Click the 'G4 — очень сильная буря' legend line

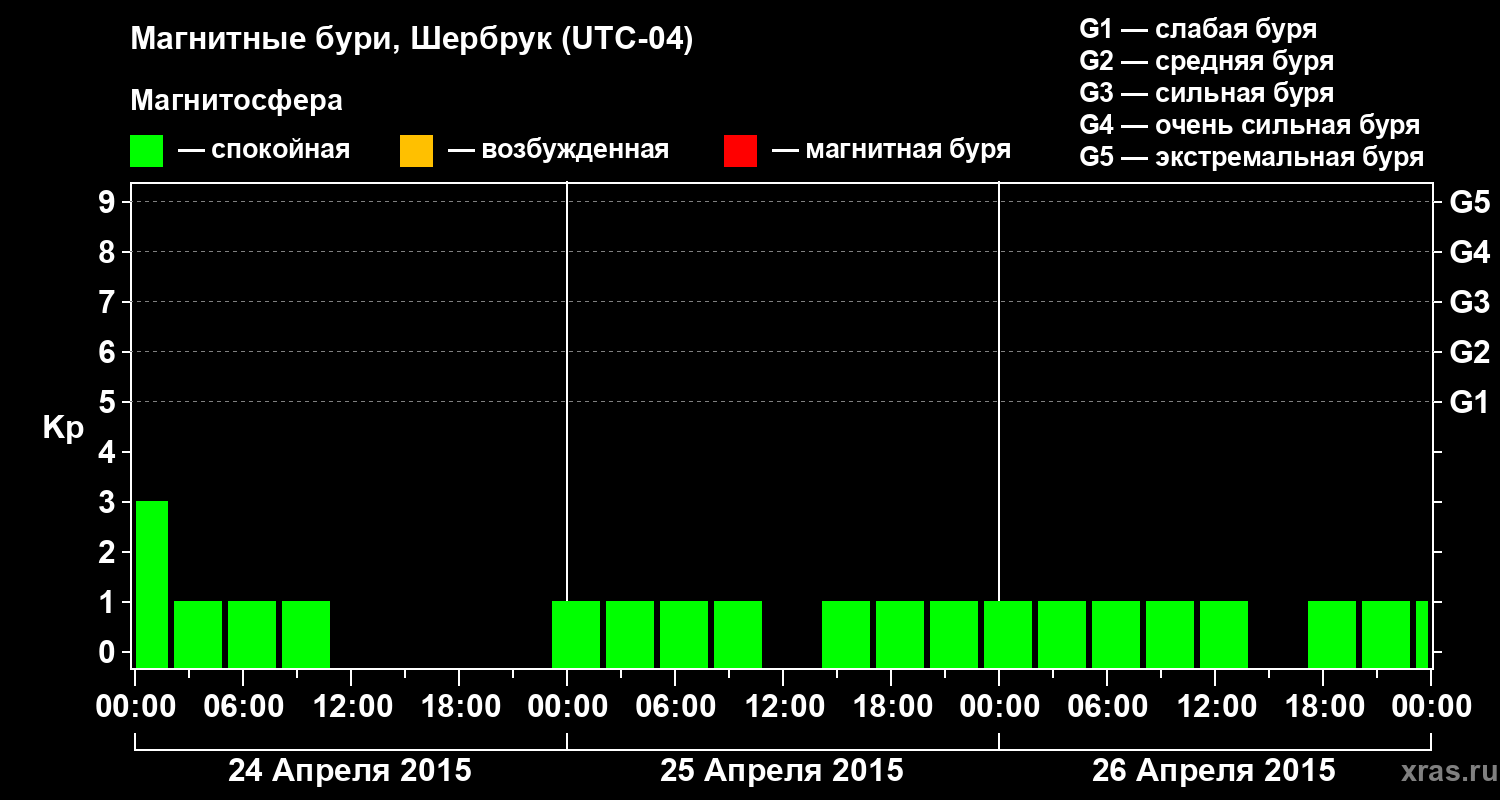click(1250, 125)
